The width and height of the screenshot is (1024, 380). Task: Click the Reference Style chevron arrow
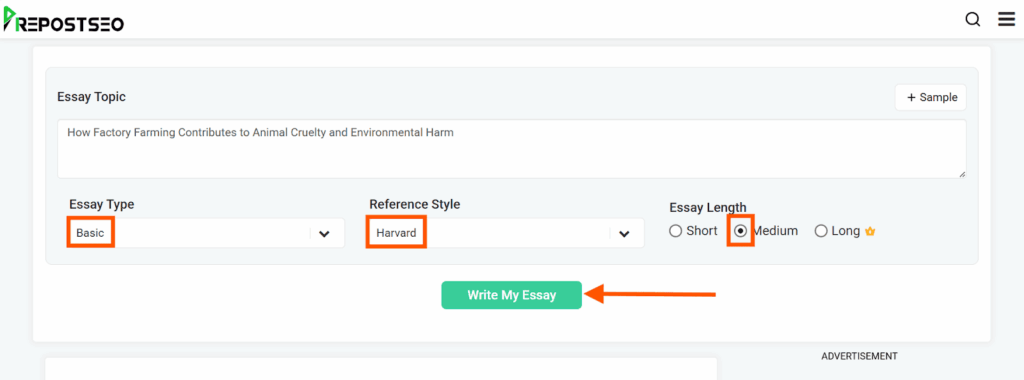[x=624, y=234]
